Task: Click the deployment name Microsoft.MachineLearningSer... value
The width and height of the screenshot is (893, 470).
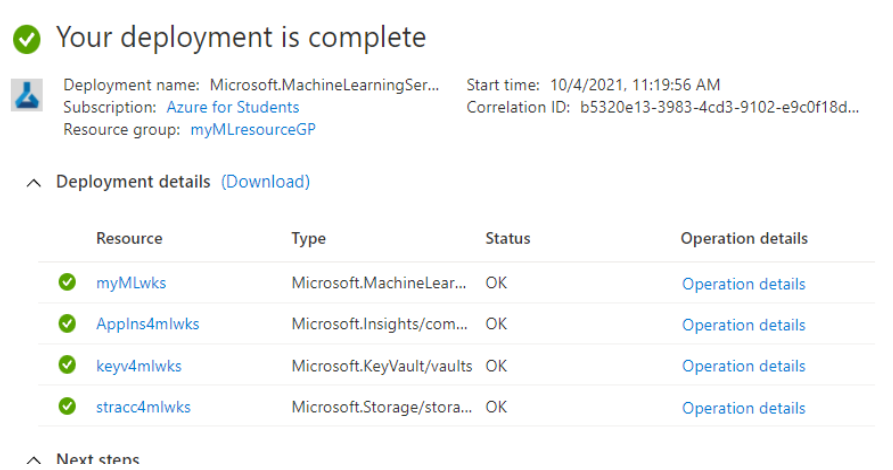Action: (325, 85)
